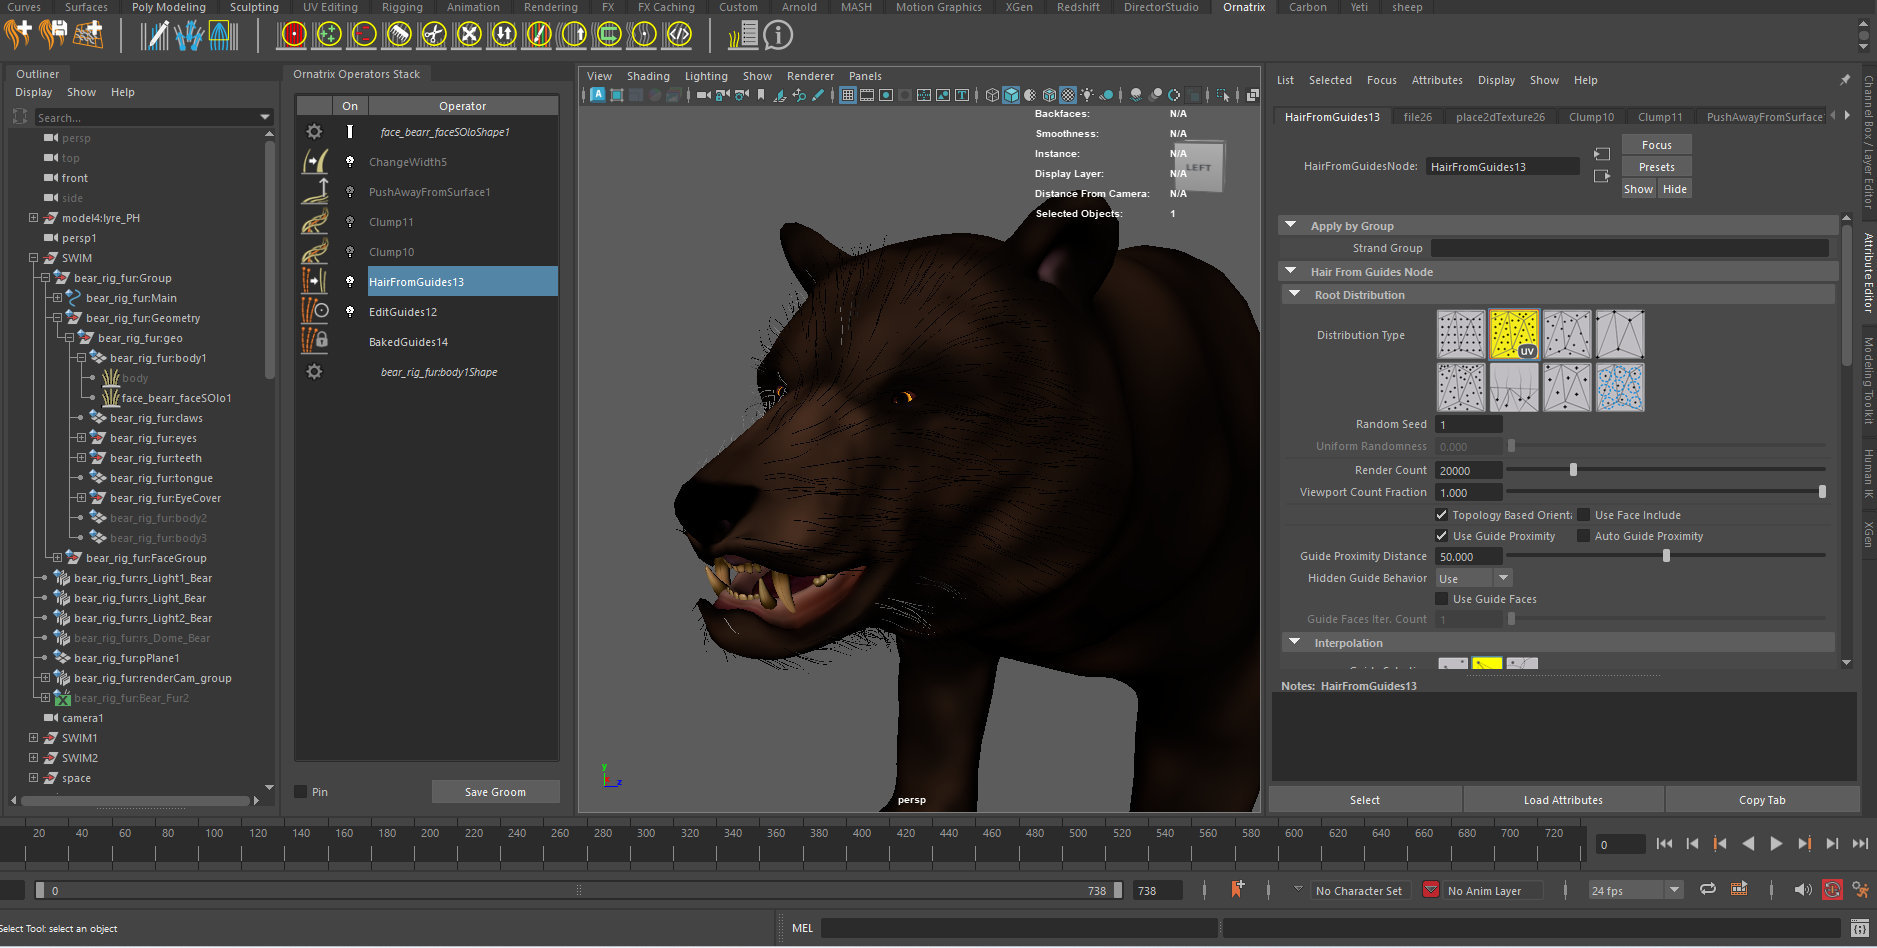Switch to the Clump10 attribute tab
The width and height of the screenshot is (1877, 948).
pyautogui.click(x=1591, y=117)
